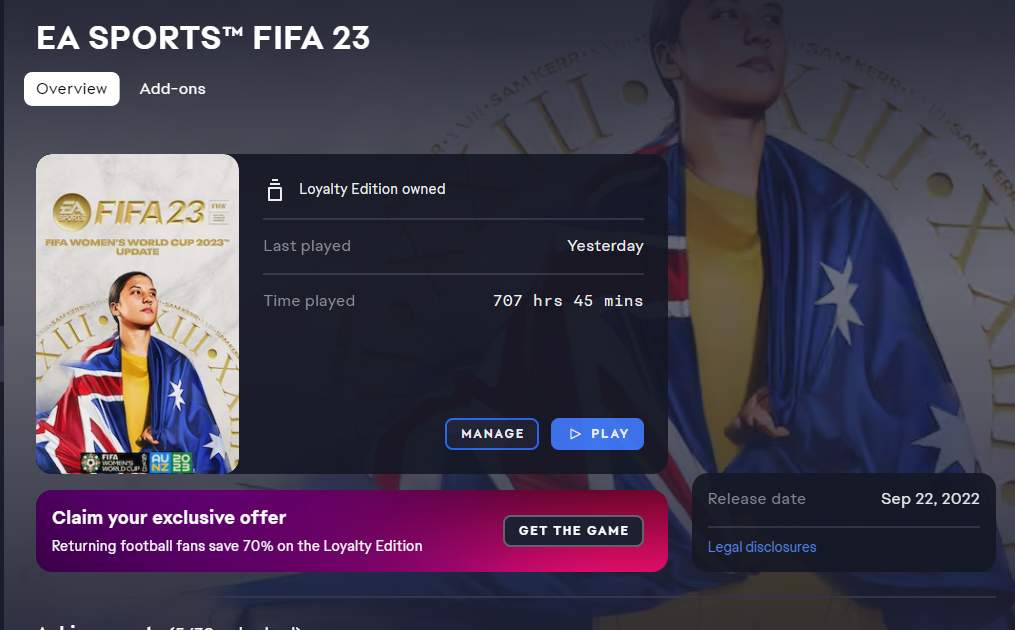Click "Claim your exclusive offer" heading

[x=169, y=518]
